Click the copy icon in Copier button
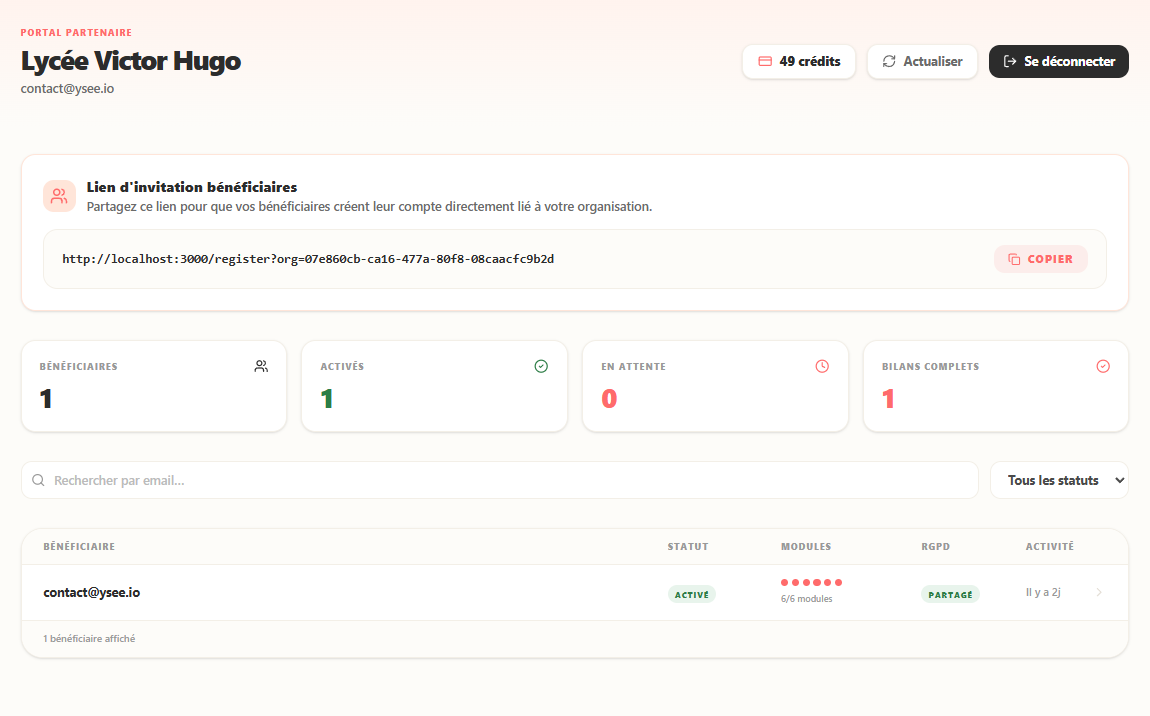Image resolution: width=1150 pixels, height=716 pixels. click(1014, 259)
